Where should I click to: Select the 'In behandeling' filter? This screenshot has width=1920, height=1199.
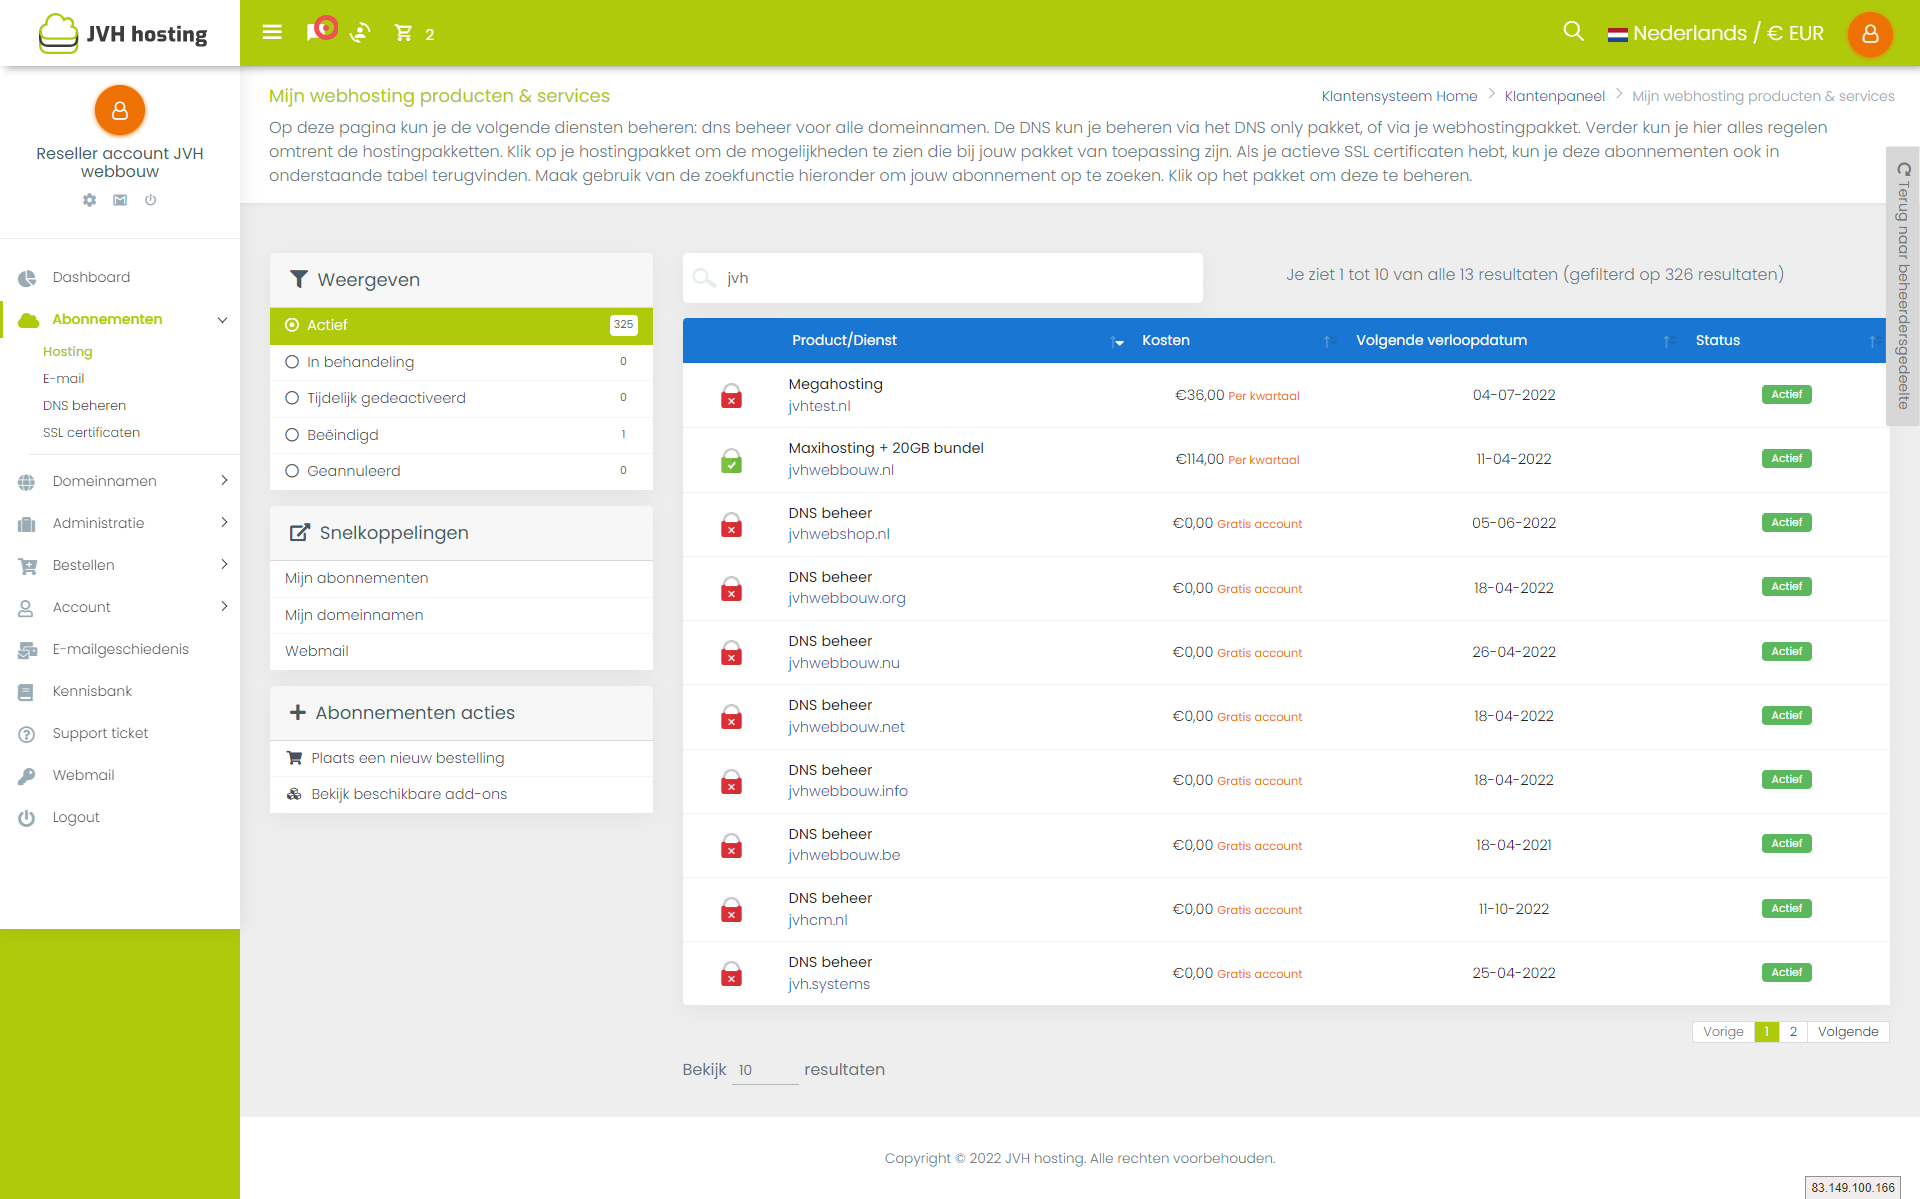click(x=360, y=362)
